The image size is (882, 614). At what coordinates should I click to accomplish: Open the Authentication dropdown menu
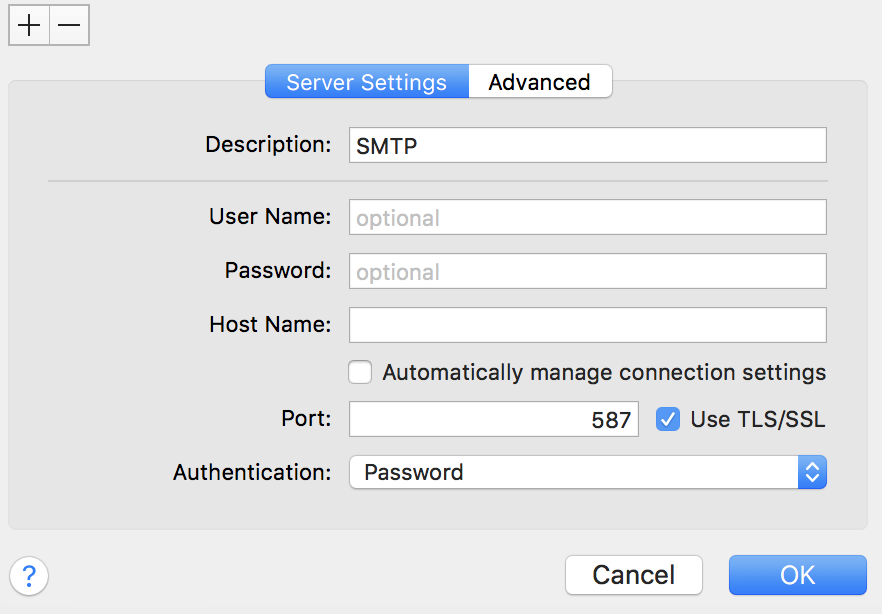click(574, 472)
